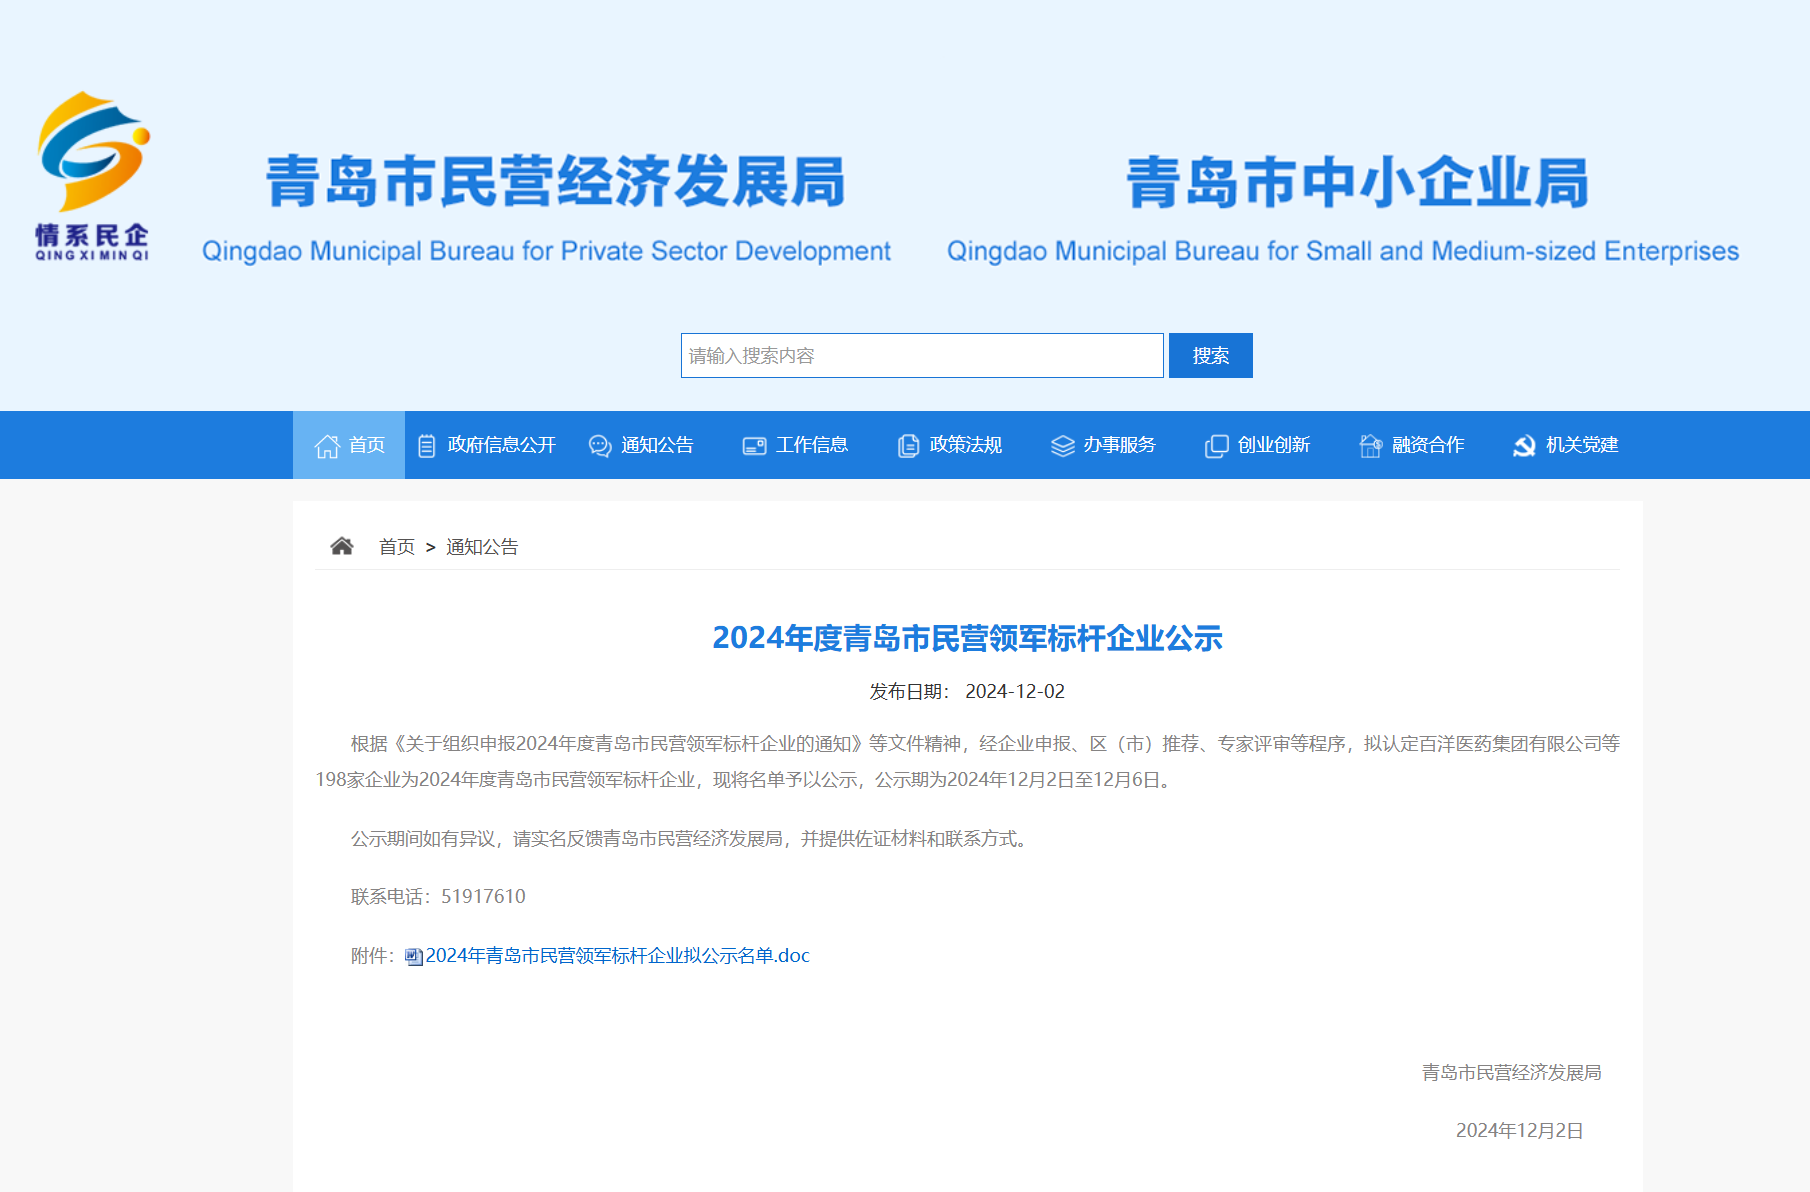Open 办事服务 section
Image resolution: width=1810 pixels, height=1192 pixels.
[1120, 445]
